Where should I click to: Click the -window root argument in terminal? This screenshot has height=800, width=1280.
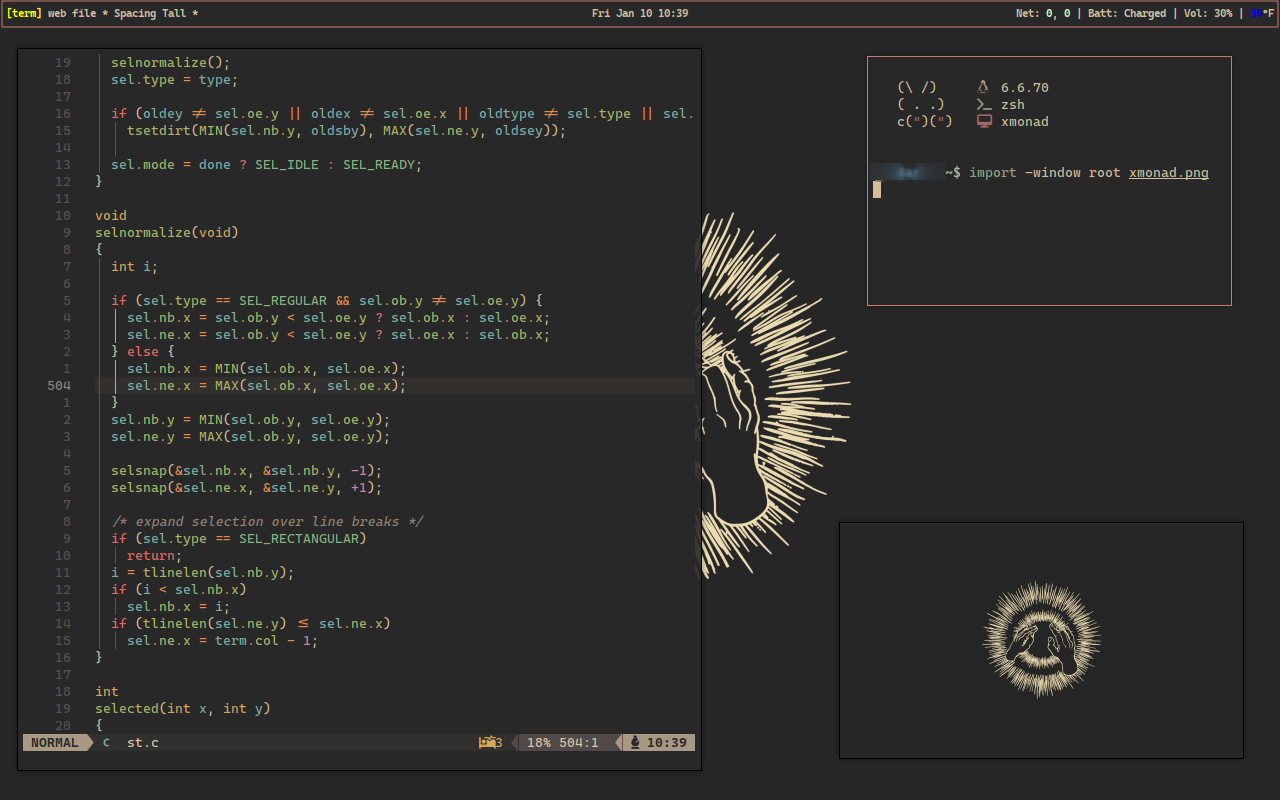coord(1073,173)
